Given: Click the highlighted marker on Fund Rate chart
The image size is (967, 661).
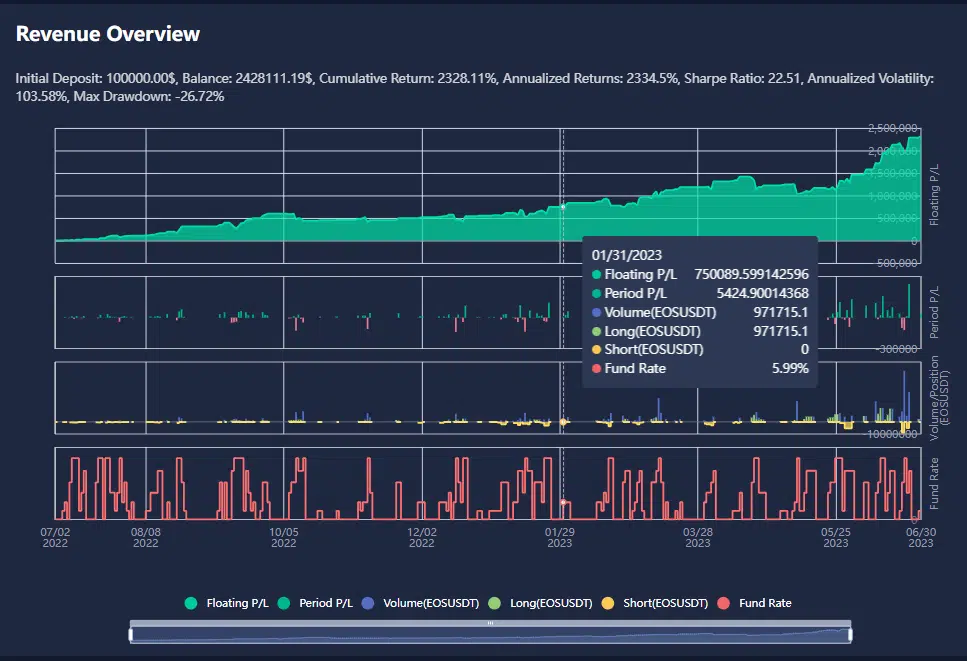Looking at the screenshot, I should 563,502.
